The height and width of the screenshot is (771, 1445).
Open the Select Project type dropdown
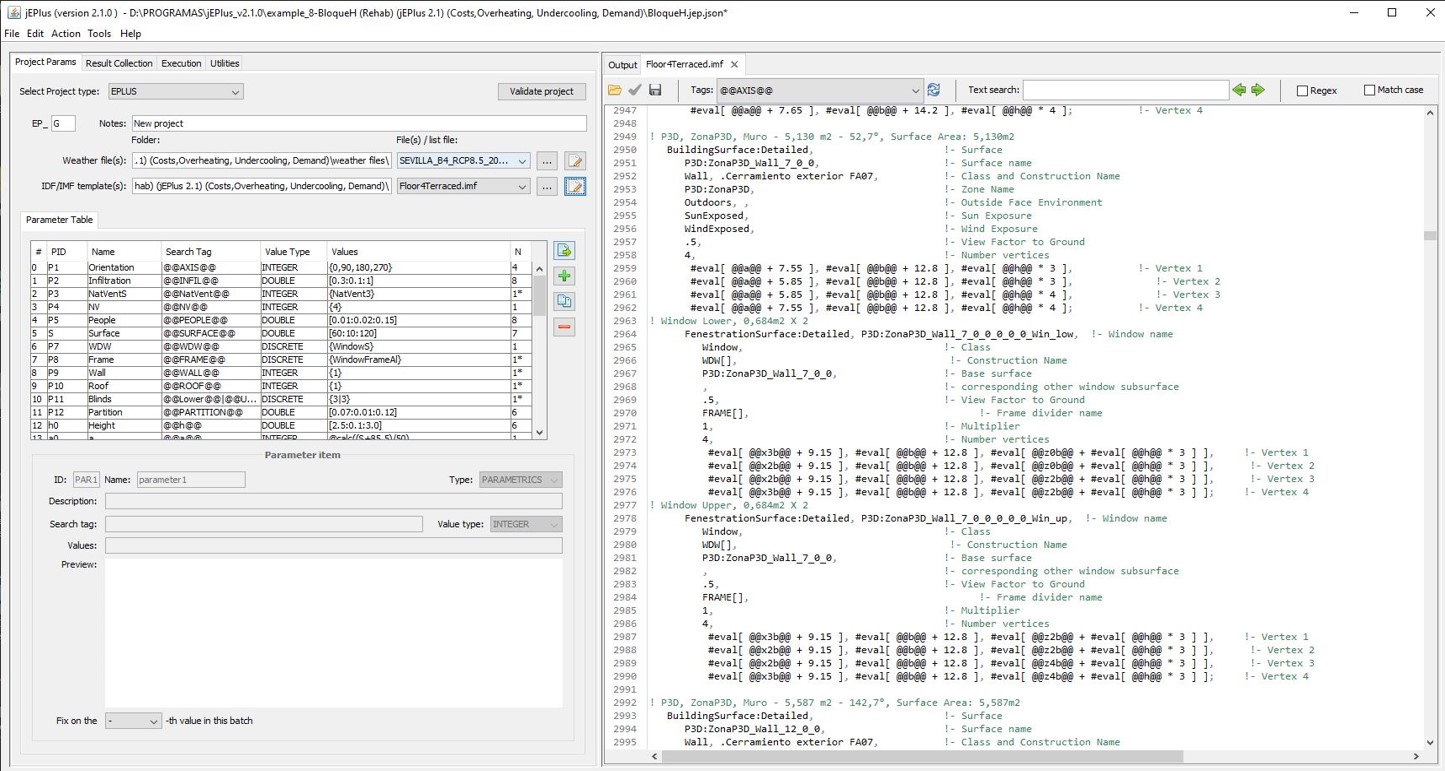pyautogui.click(x=175, y=92)
